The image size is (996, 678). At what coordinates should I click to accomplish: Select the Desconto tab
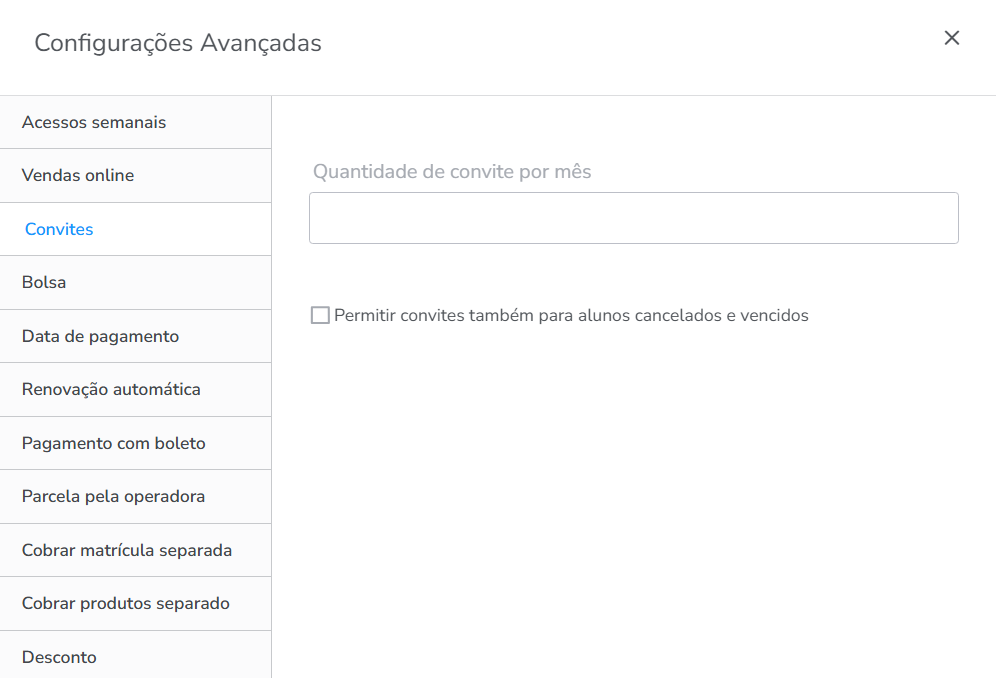tap(59, 657)
